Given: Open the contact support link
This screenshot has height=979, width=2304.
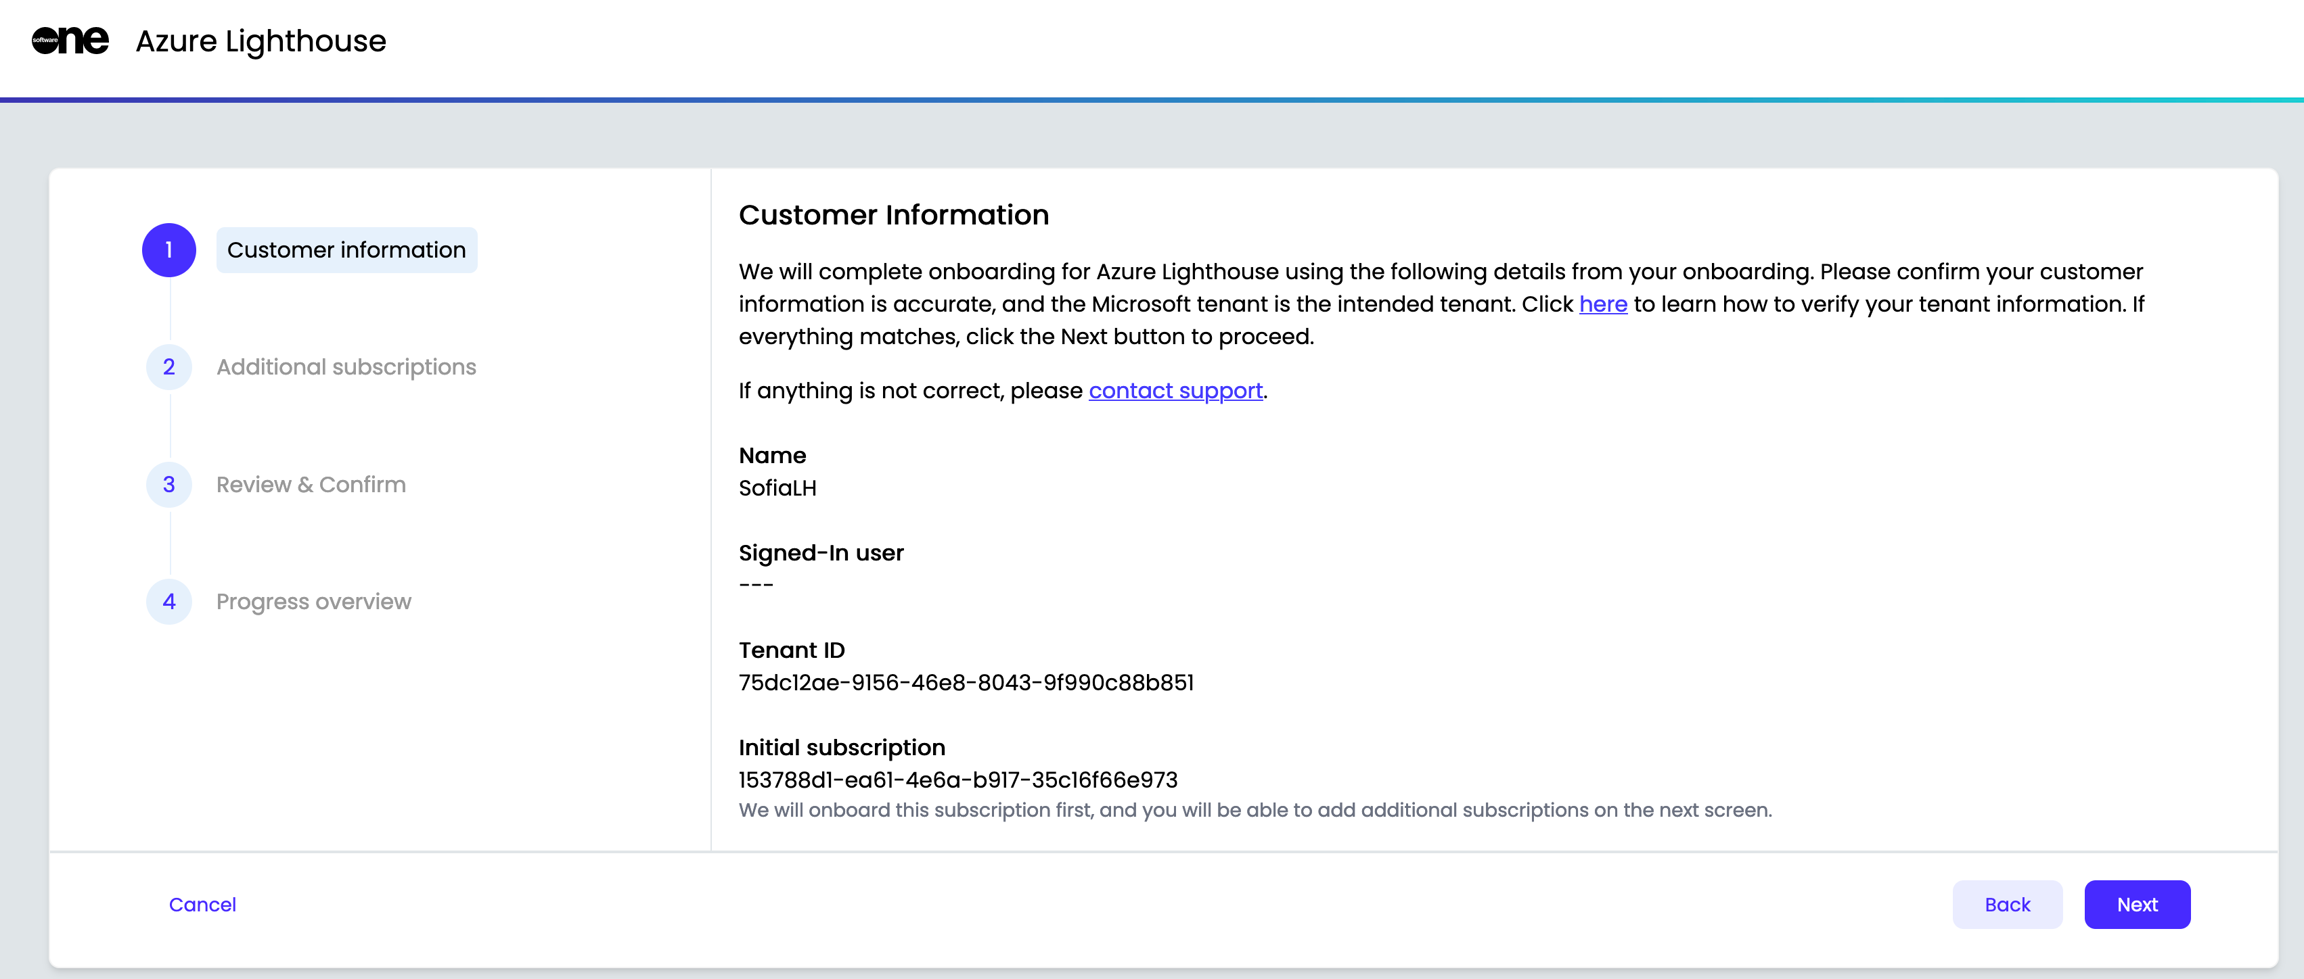Looking at the screenshot, I should click(1175, 390).
